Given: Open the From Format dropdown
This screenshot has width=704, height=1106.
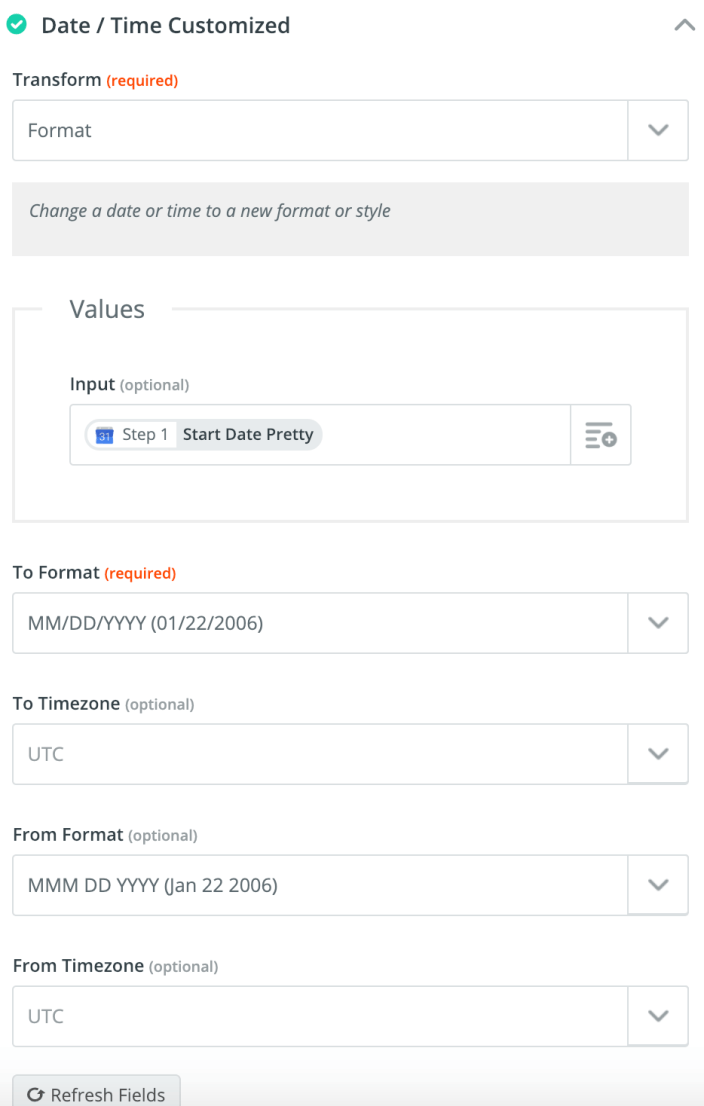Looking at the screenshot, I should coord(320,884).
